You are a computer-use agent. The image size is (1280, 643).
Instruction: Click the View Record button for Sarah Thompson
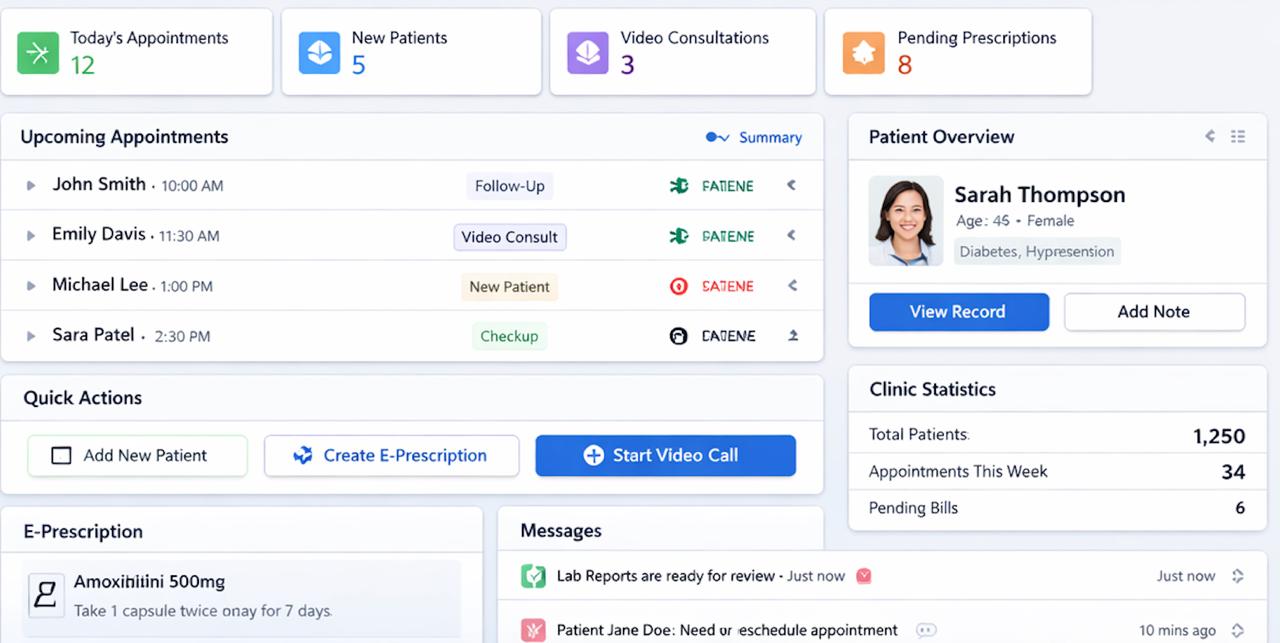tap(958, 311)
